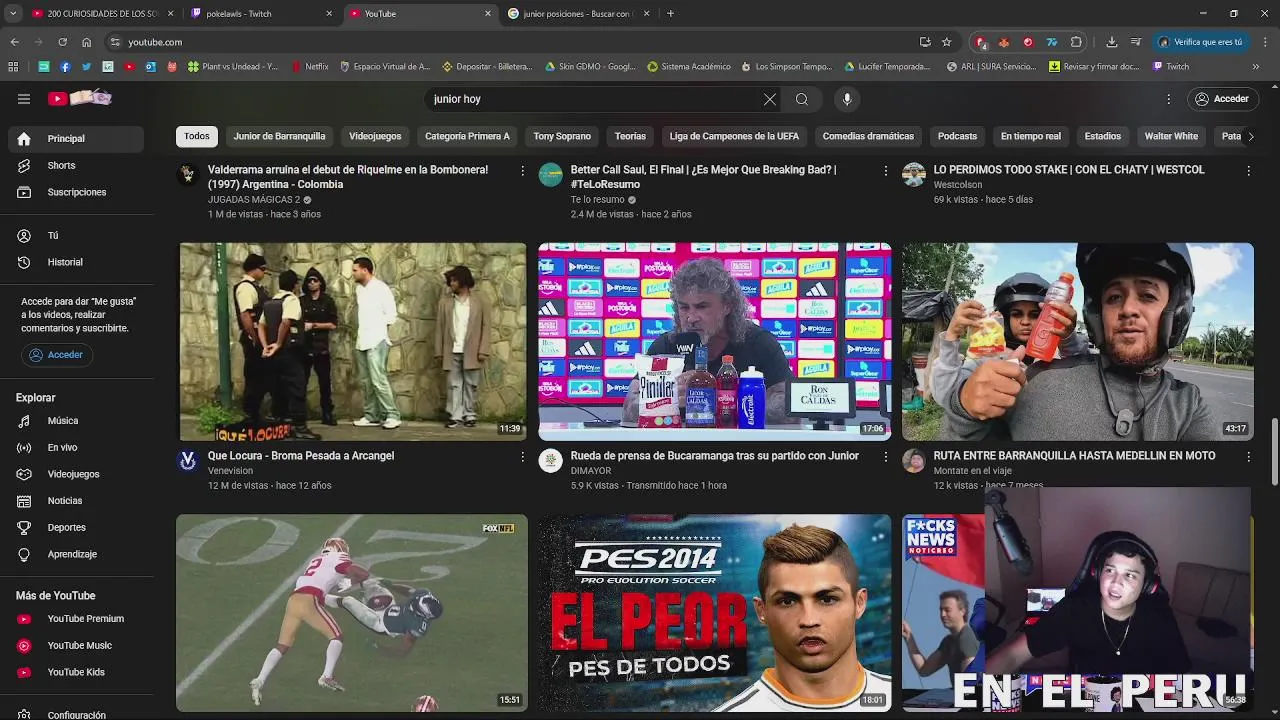The height and width of the screenshot is (720, 1280).
Task: Click the 'JUGADAS MÁGICAS 2' channel name
Action: [x=254, y=200]
